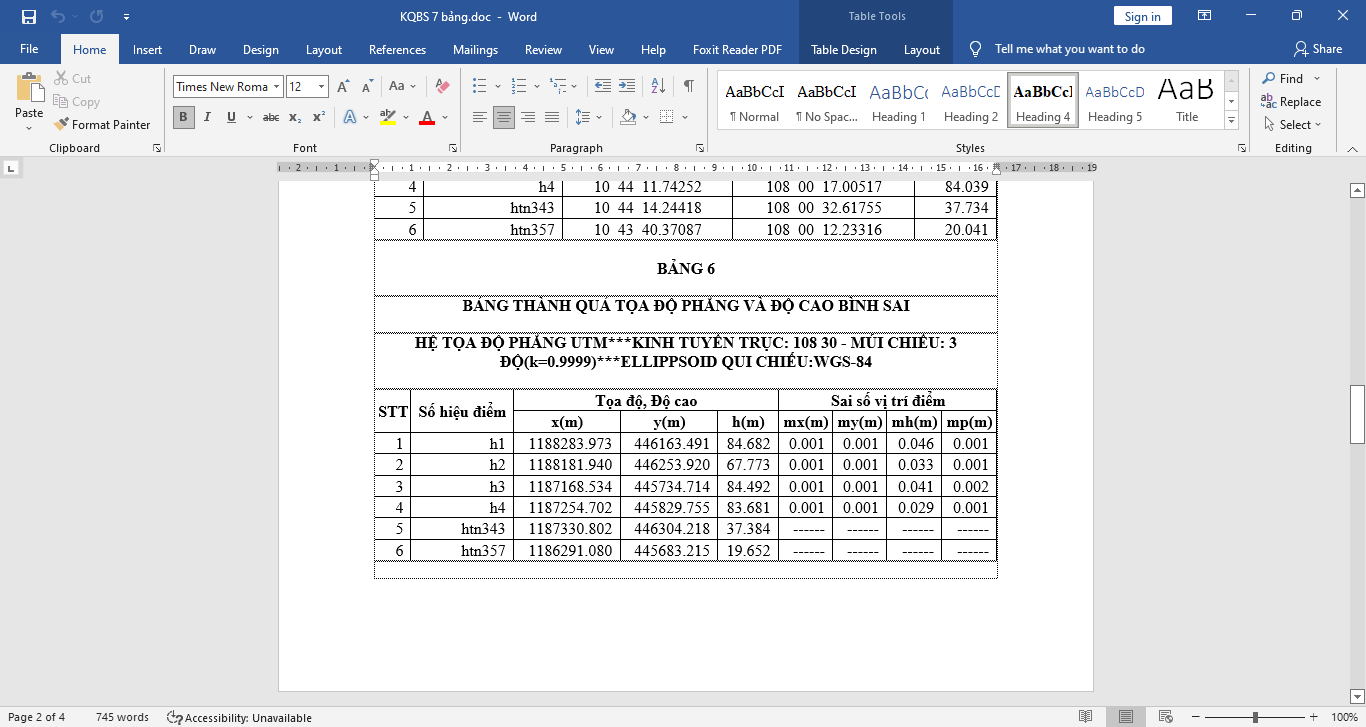Image resolution: width=1366 pixels, height=727 pixels.
Task: Click the Justify alignment icon
Action: pos(552,117)
